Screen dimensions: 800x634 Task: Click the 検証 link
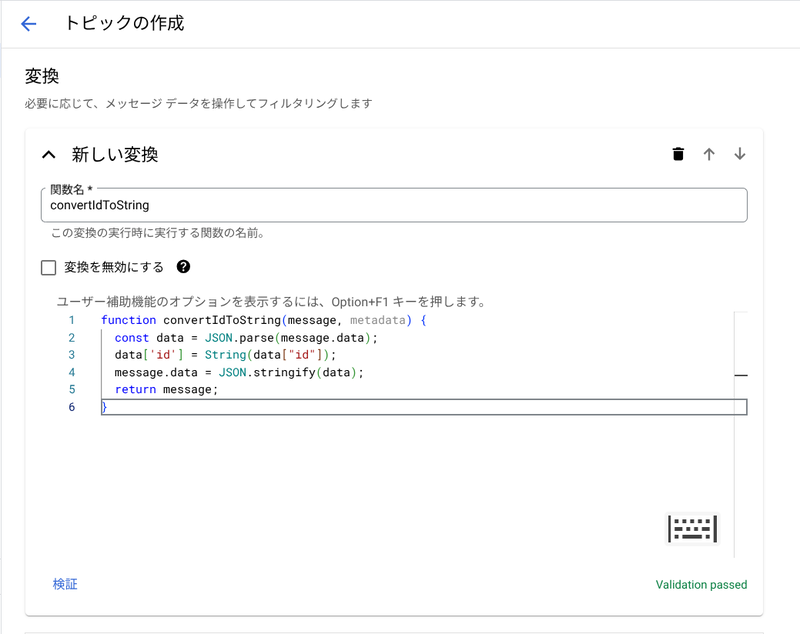65,584
